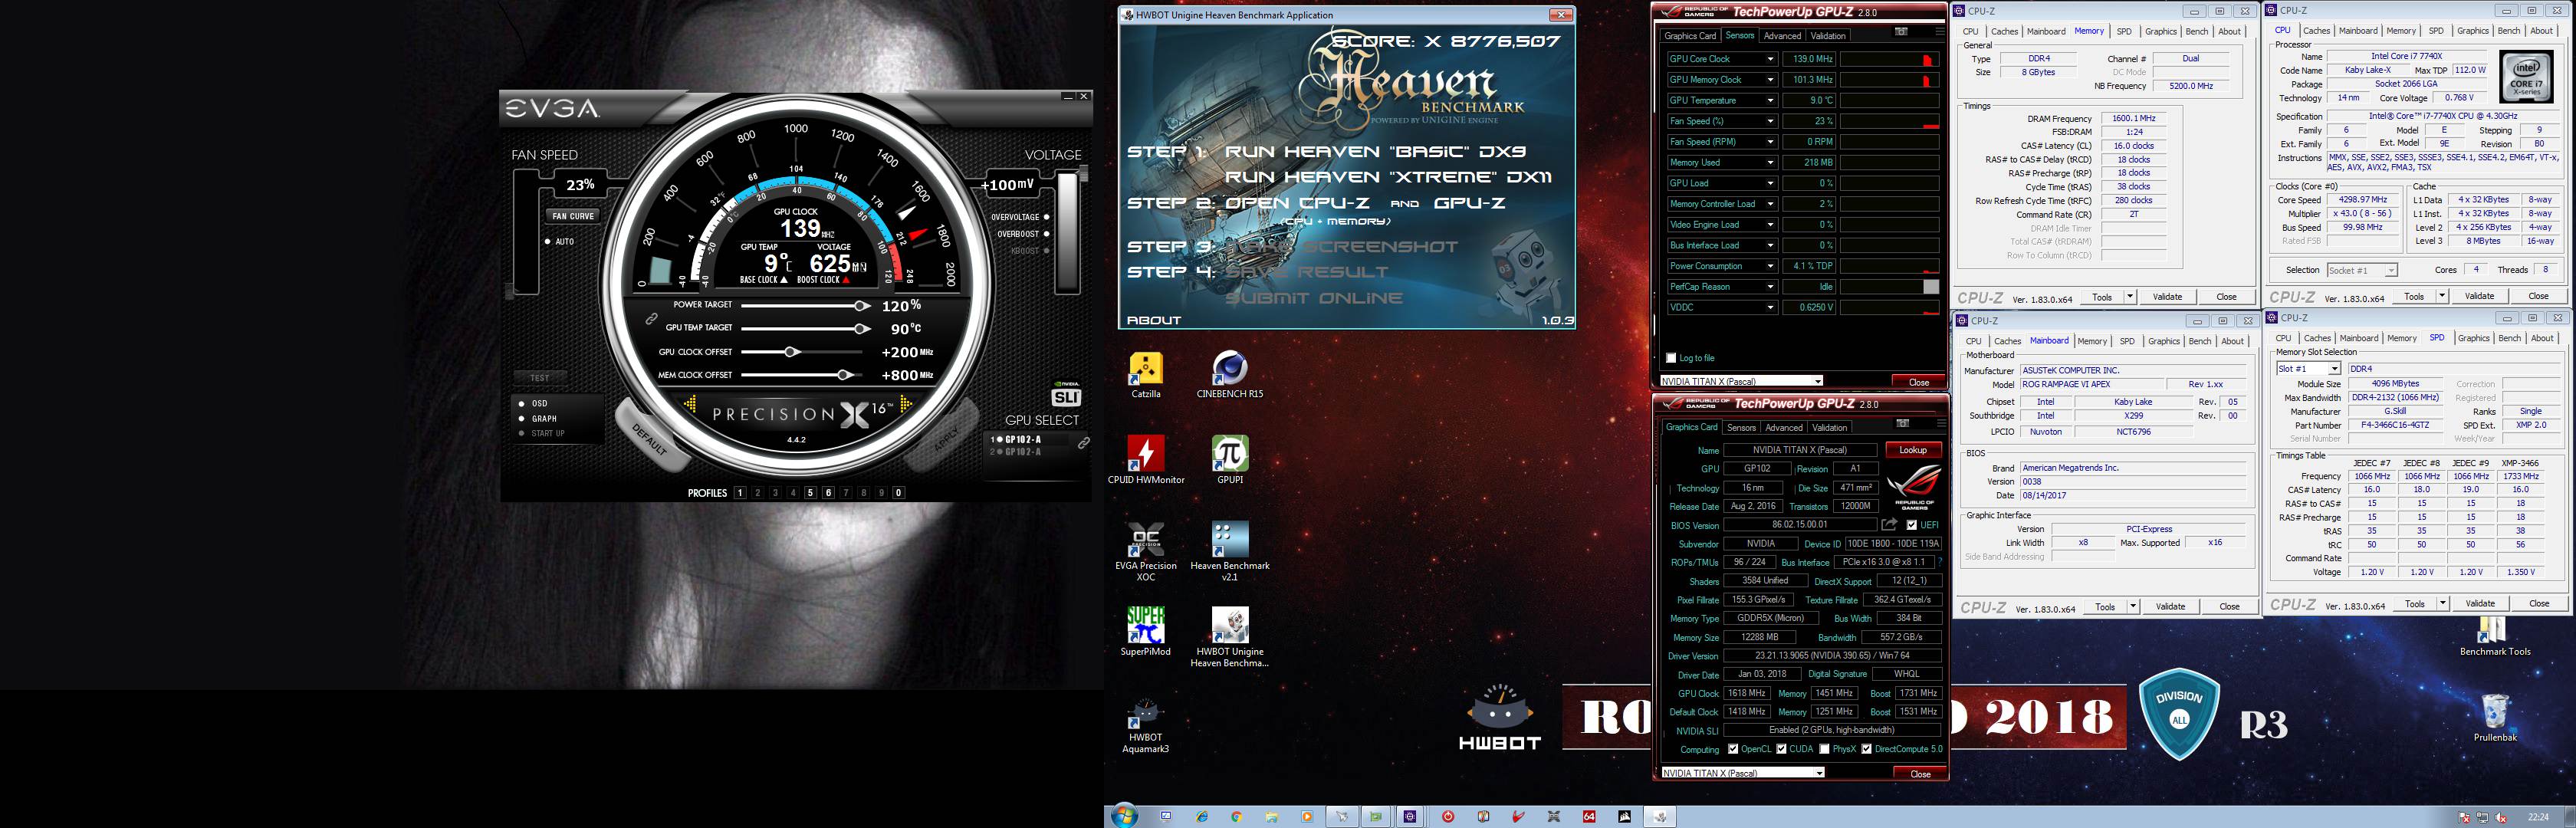Image resolution: width=2576 pixels, height=828 pixels.
Task: Click left yellow arrow beside Precision X logo
Action: pos(690,404)
